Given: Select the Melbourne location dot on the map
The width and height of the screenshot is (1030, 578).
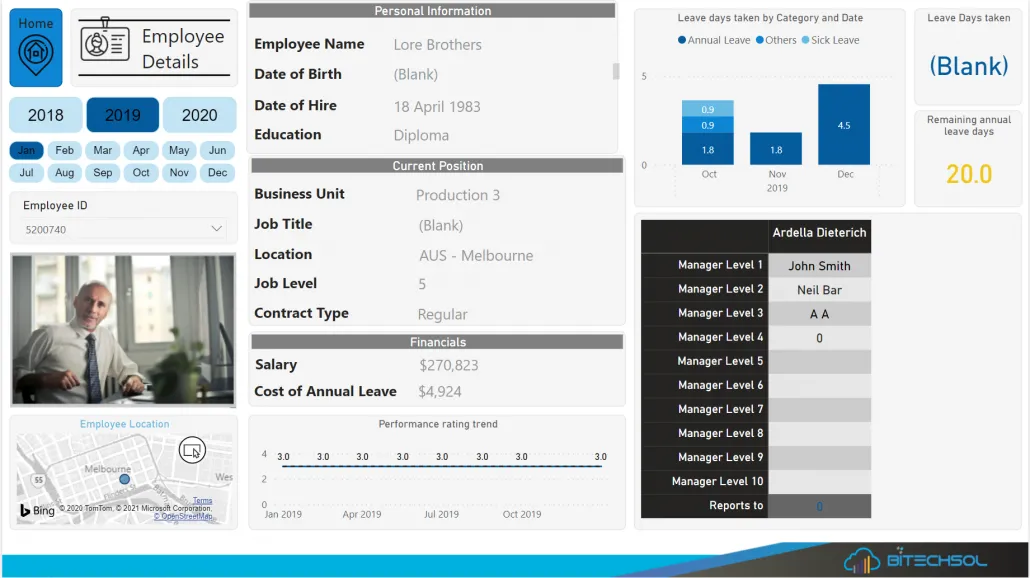Looking at the screenshot, I should [125, 480].
